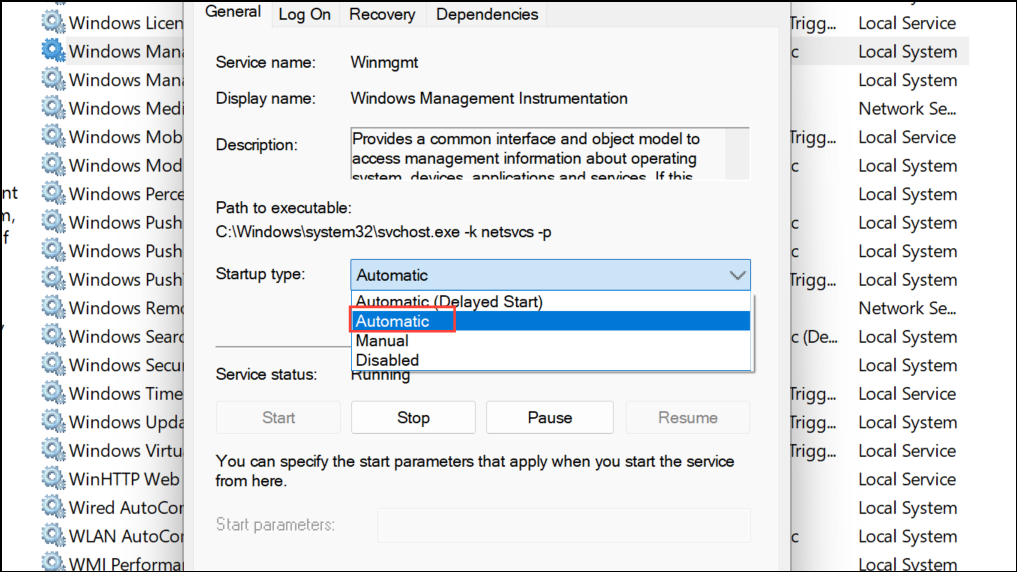Click the Description box scrollbar
This screenshot has width=1017, height=572.
[737, 154]
